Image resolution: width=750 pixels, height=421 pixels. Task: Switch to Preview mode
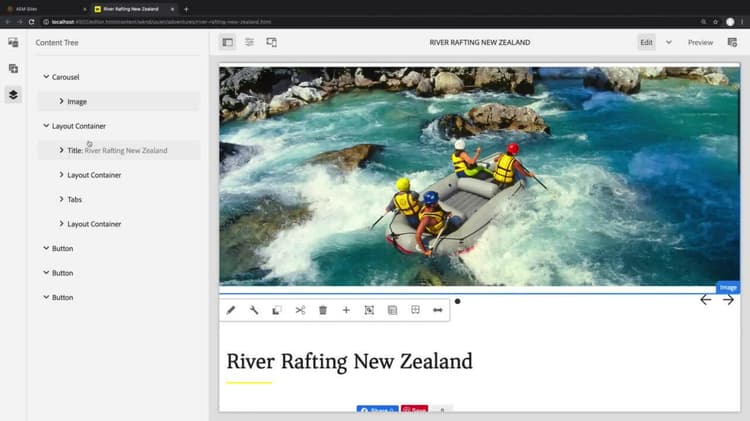click(x=700, y=43)
